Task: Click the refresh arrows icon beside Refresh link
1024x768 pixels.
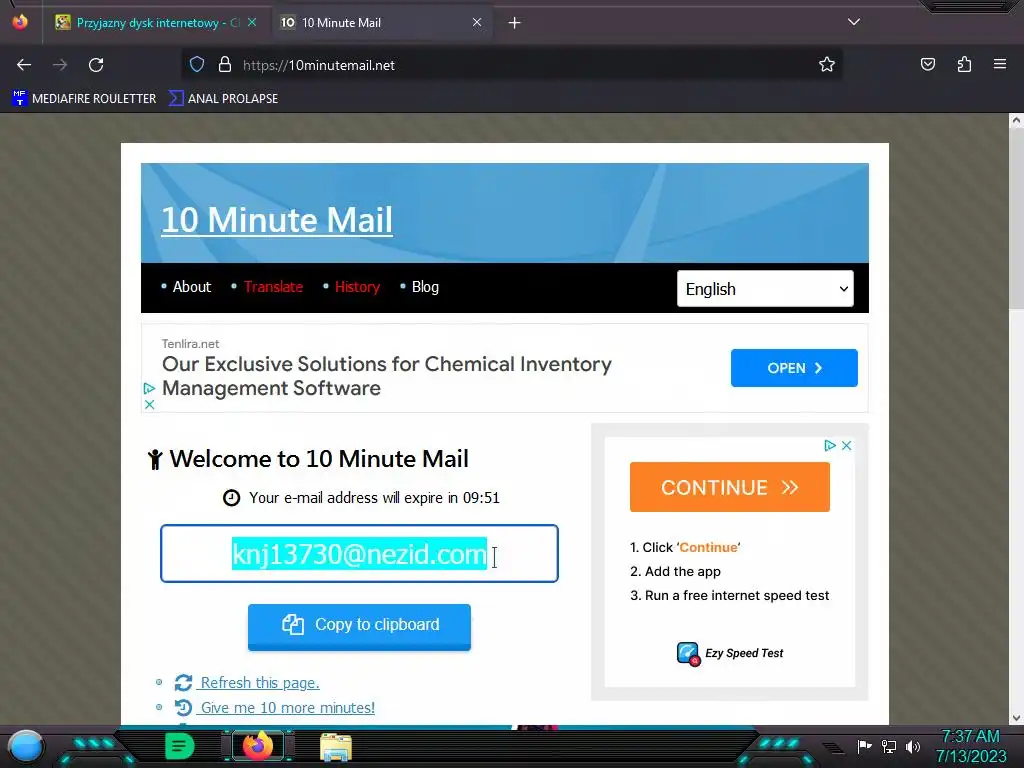Action: [x=184, y=682]
